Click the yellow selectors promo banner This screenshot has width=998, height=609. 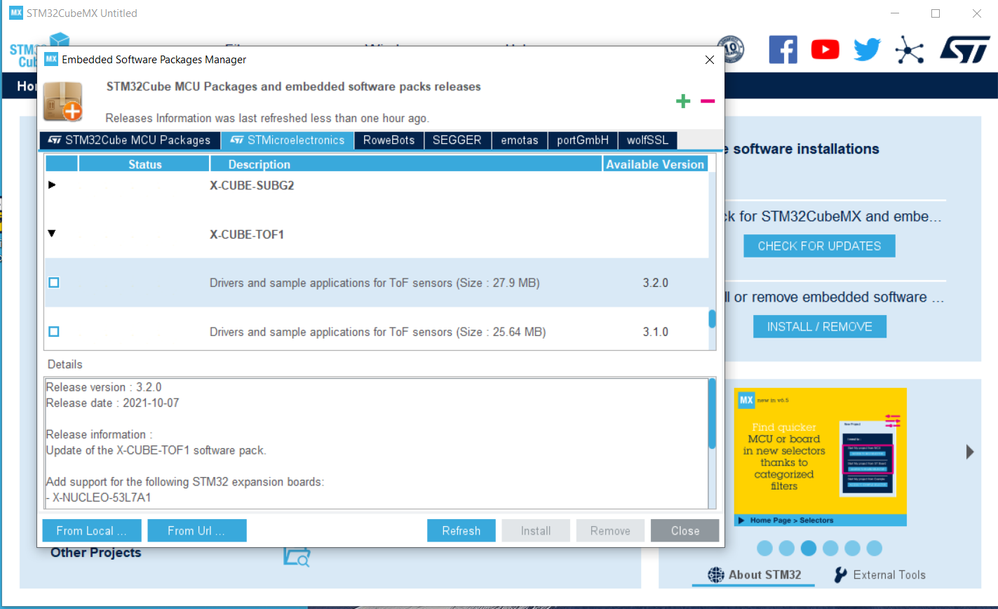tap(820, 457)
